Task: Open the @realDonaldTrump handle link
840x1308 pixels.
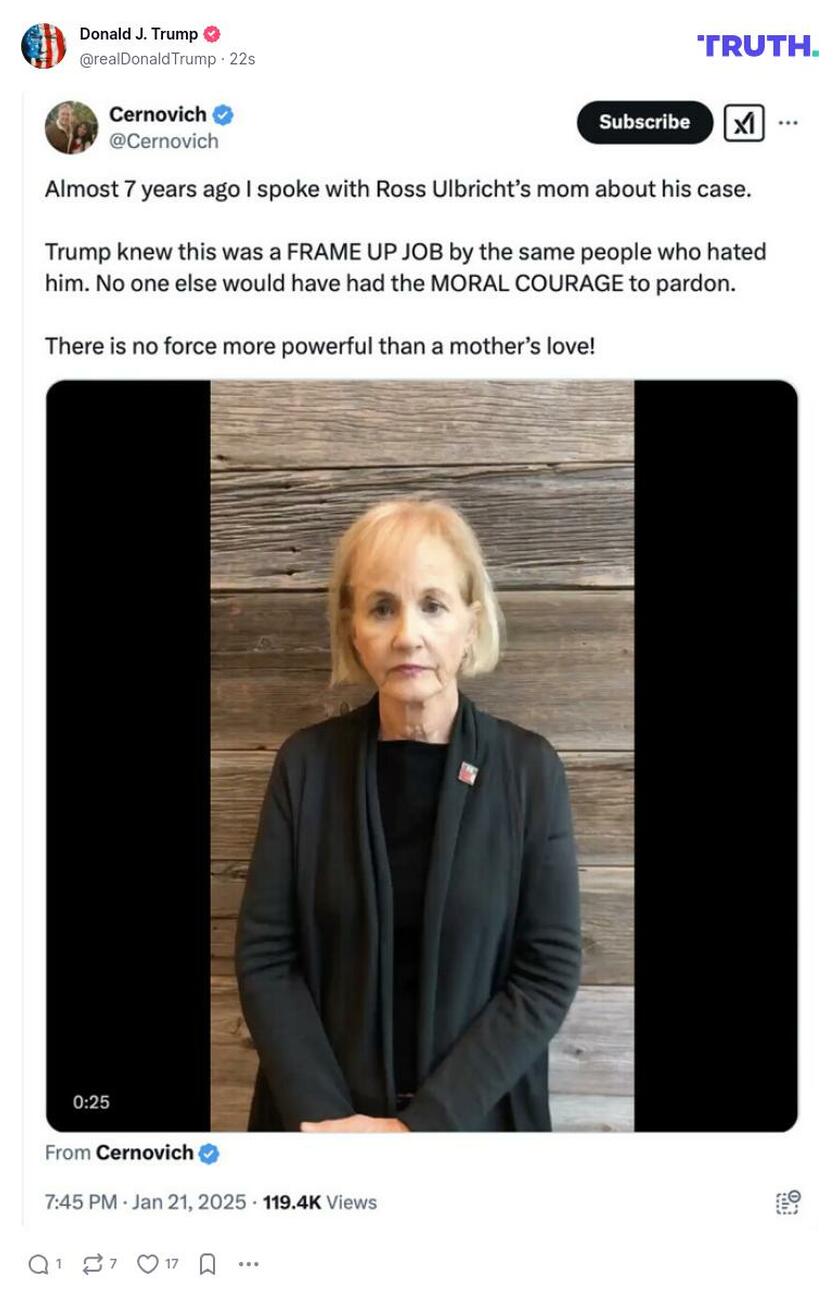Action: (x=147, y=59)
